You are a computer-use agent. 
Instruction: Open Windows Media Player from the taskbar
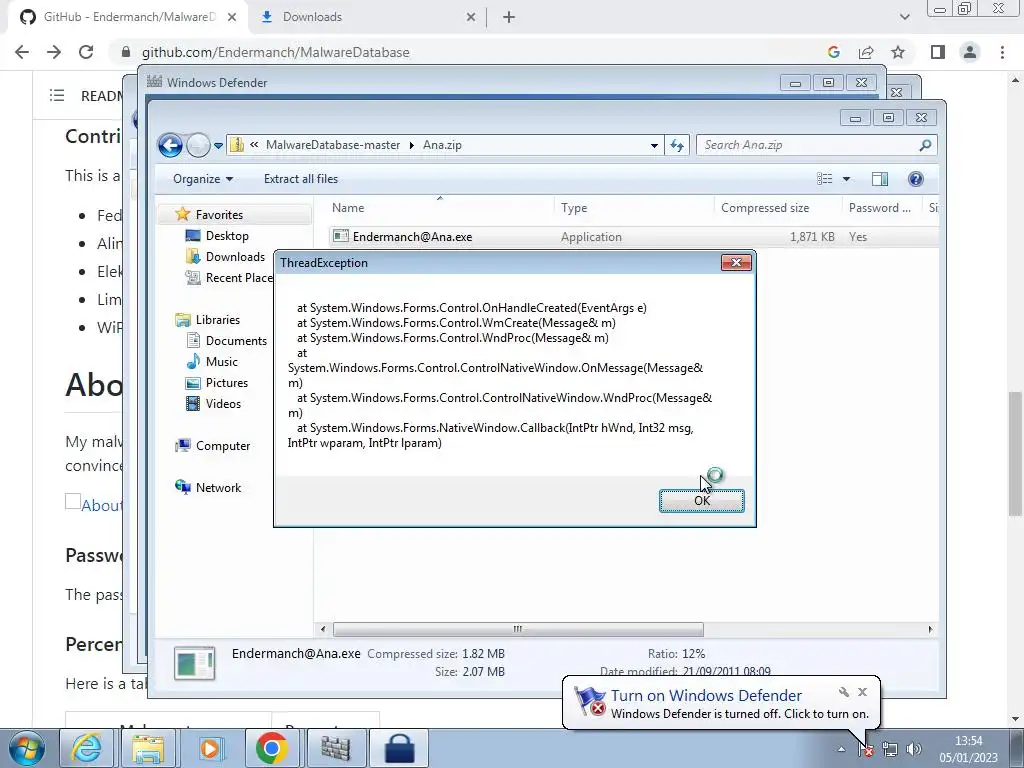[210, 748]
